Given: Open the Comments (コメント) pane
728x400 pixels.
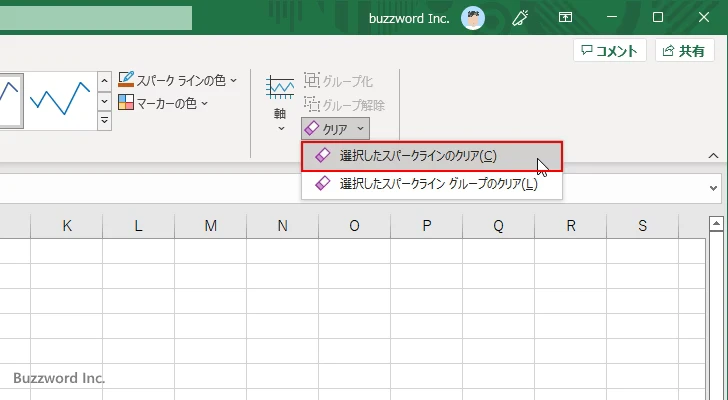Looking at the screenshot, I should 610,51.
